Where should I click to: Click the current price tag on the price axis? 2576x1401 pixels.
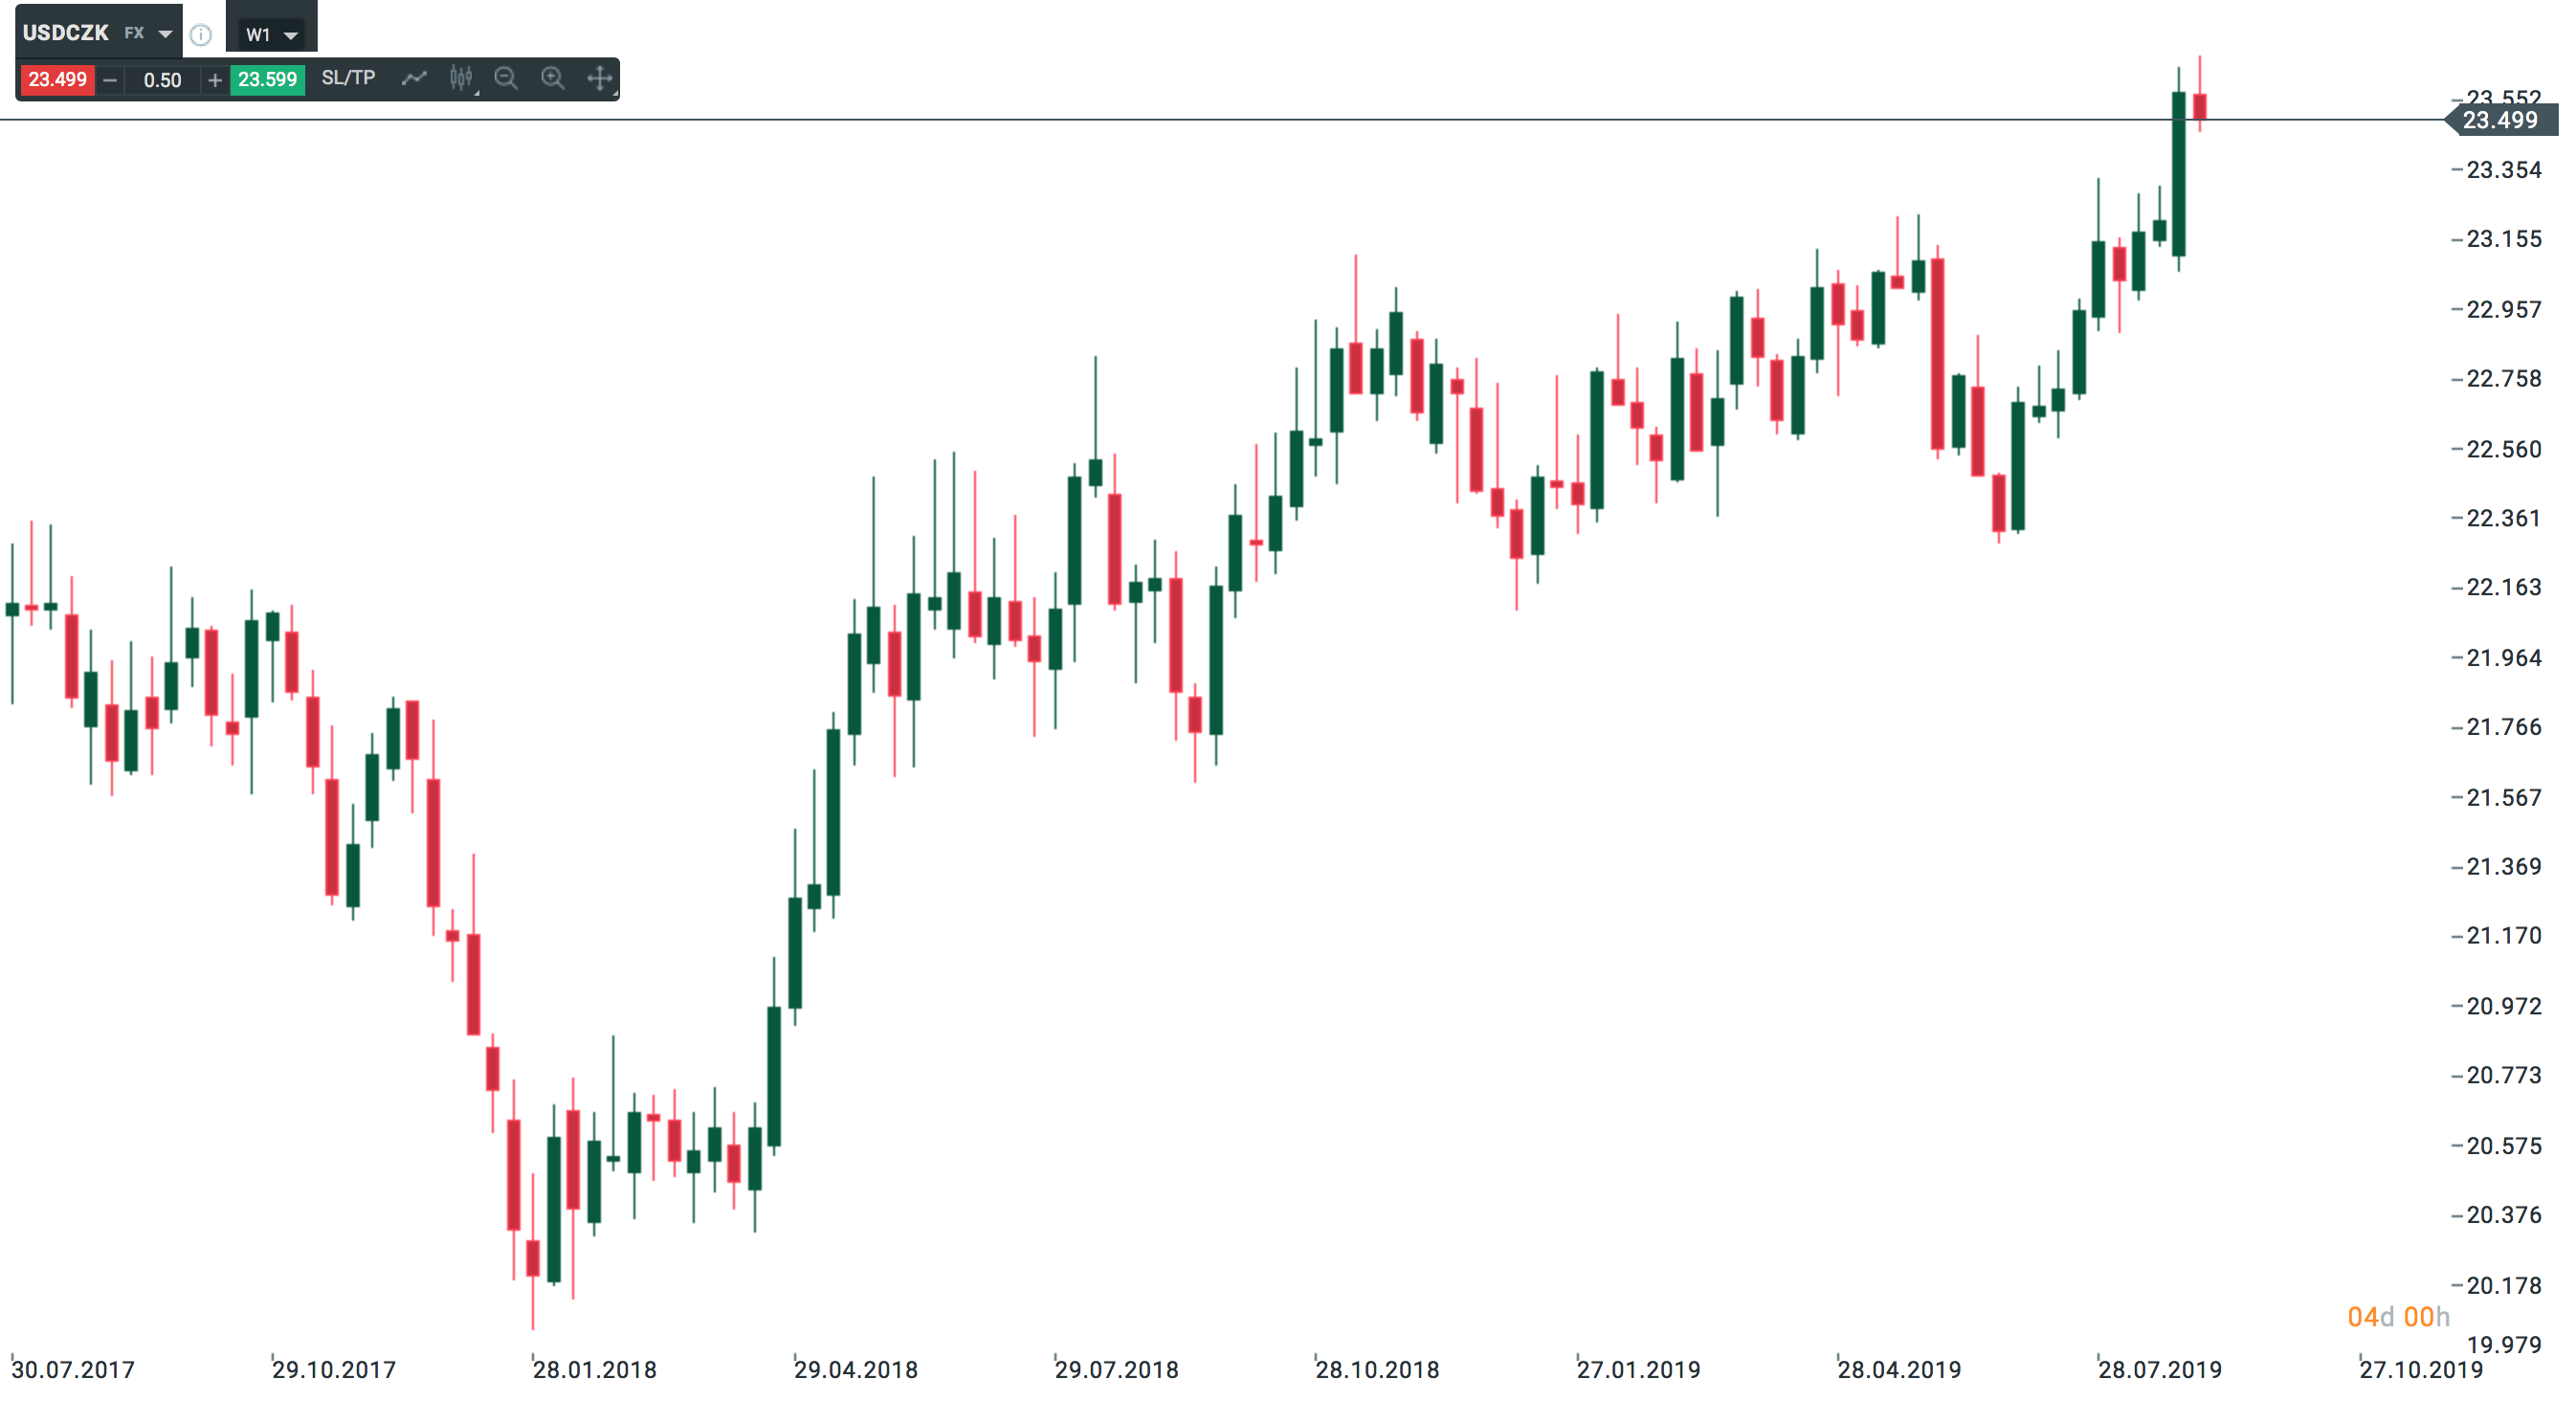click(x=2499, y=121)
